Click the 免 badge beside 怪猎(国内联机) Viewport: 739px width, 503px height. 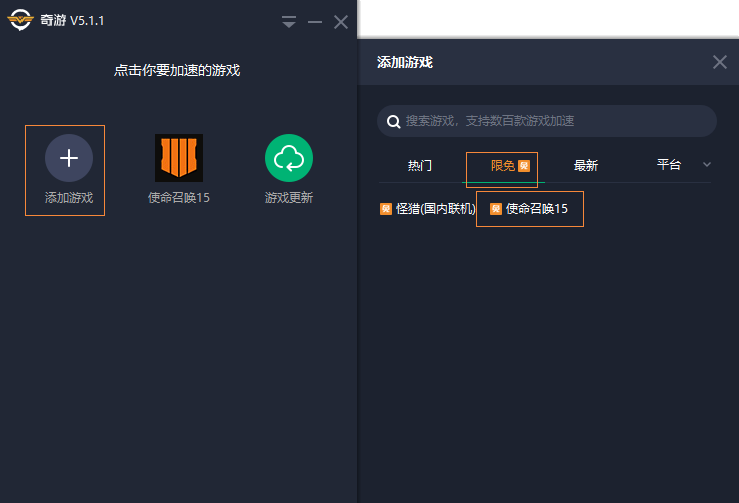[386, 209]
